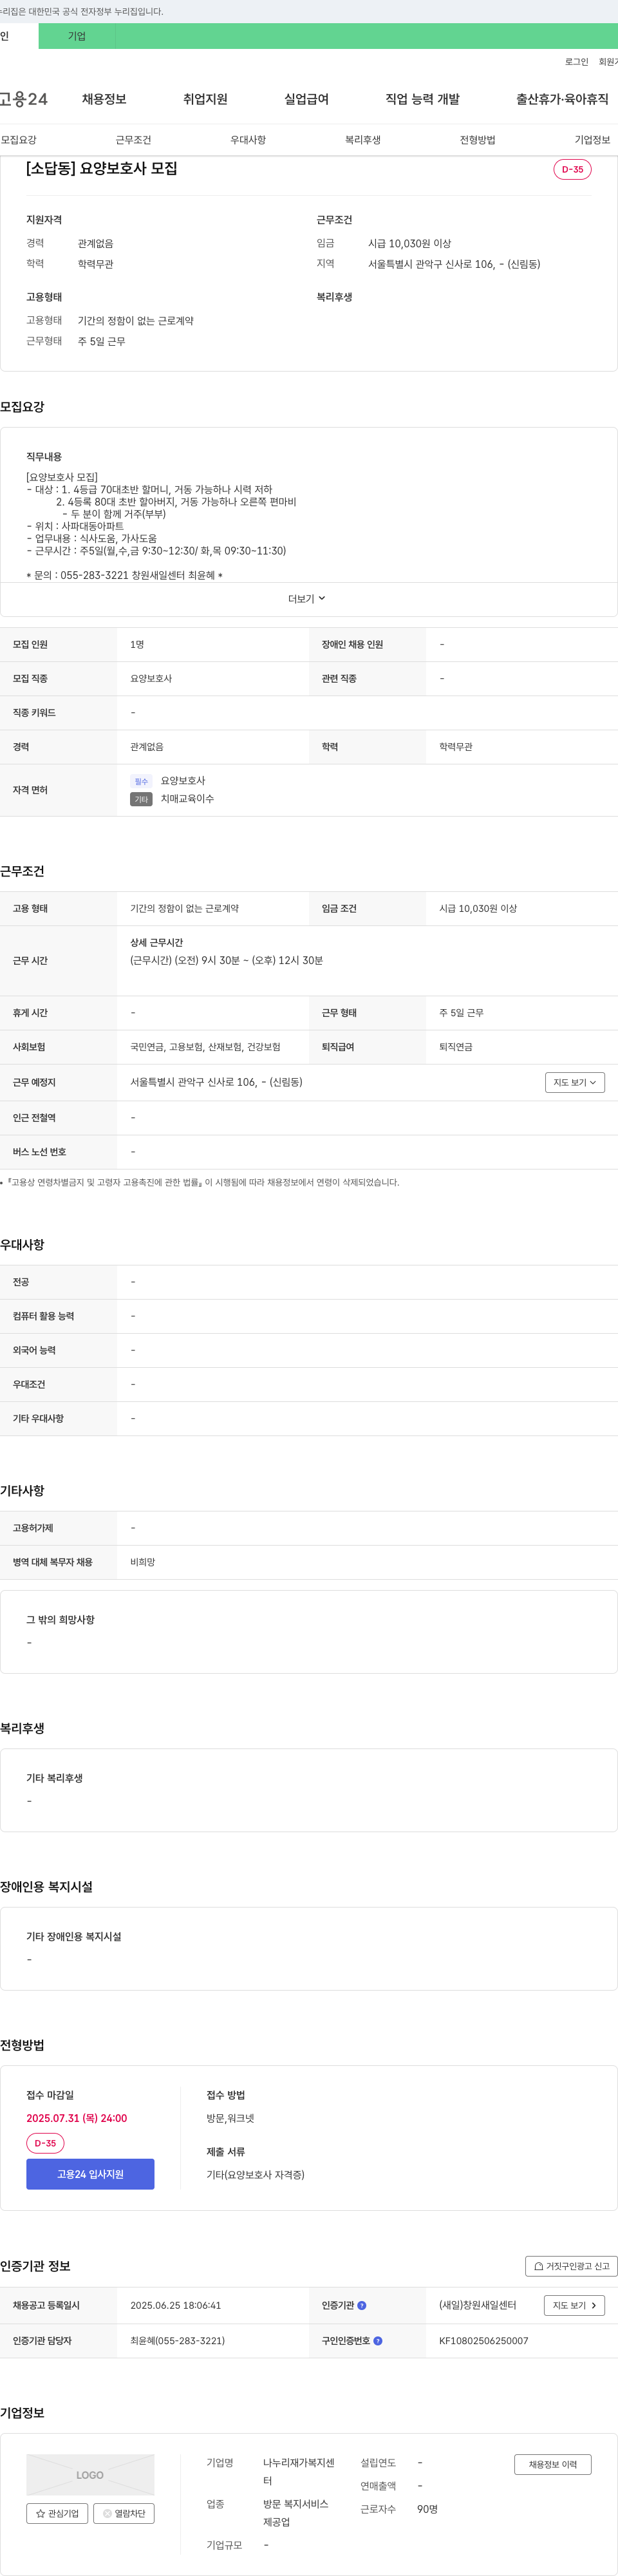Screen dimensions: 618x2576
Task: Click registration time 2025.06.25 18:06:41
Action: pos(176,2306)
